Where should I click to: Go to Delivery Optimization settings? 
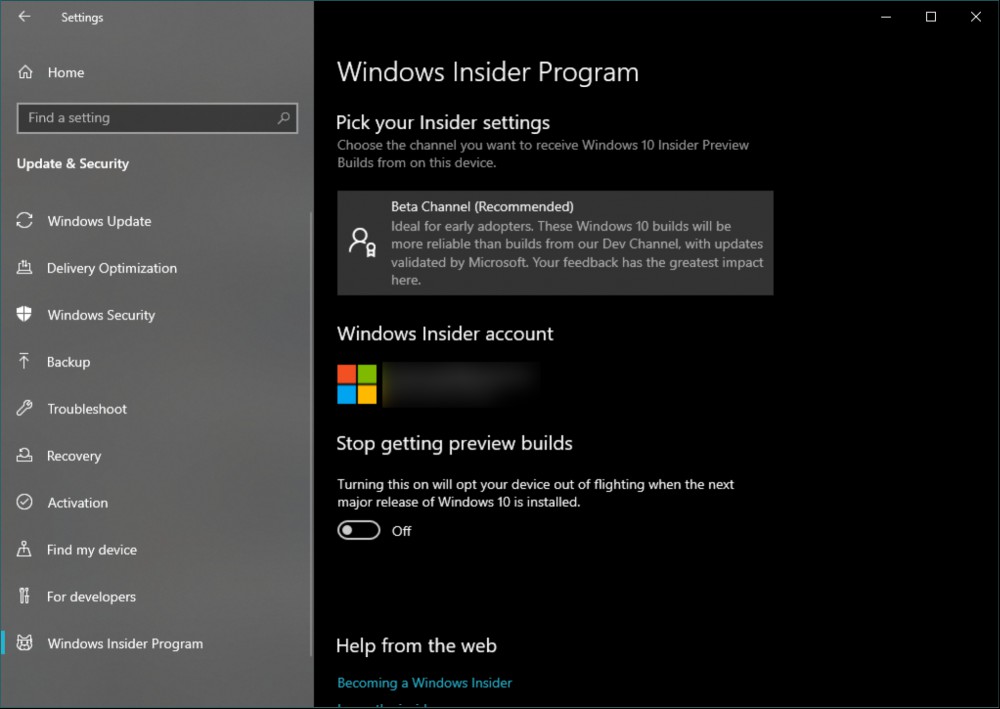coord(156,268)
